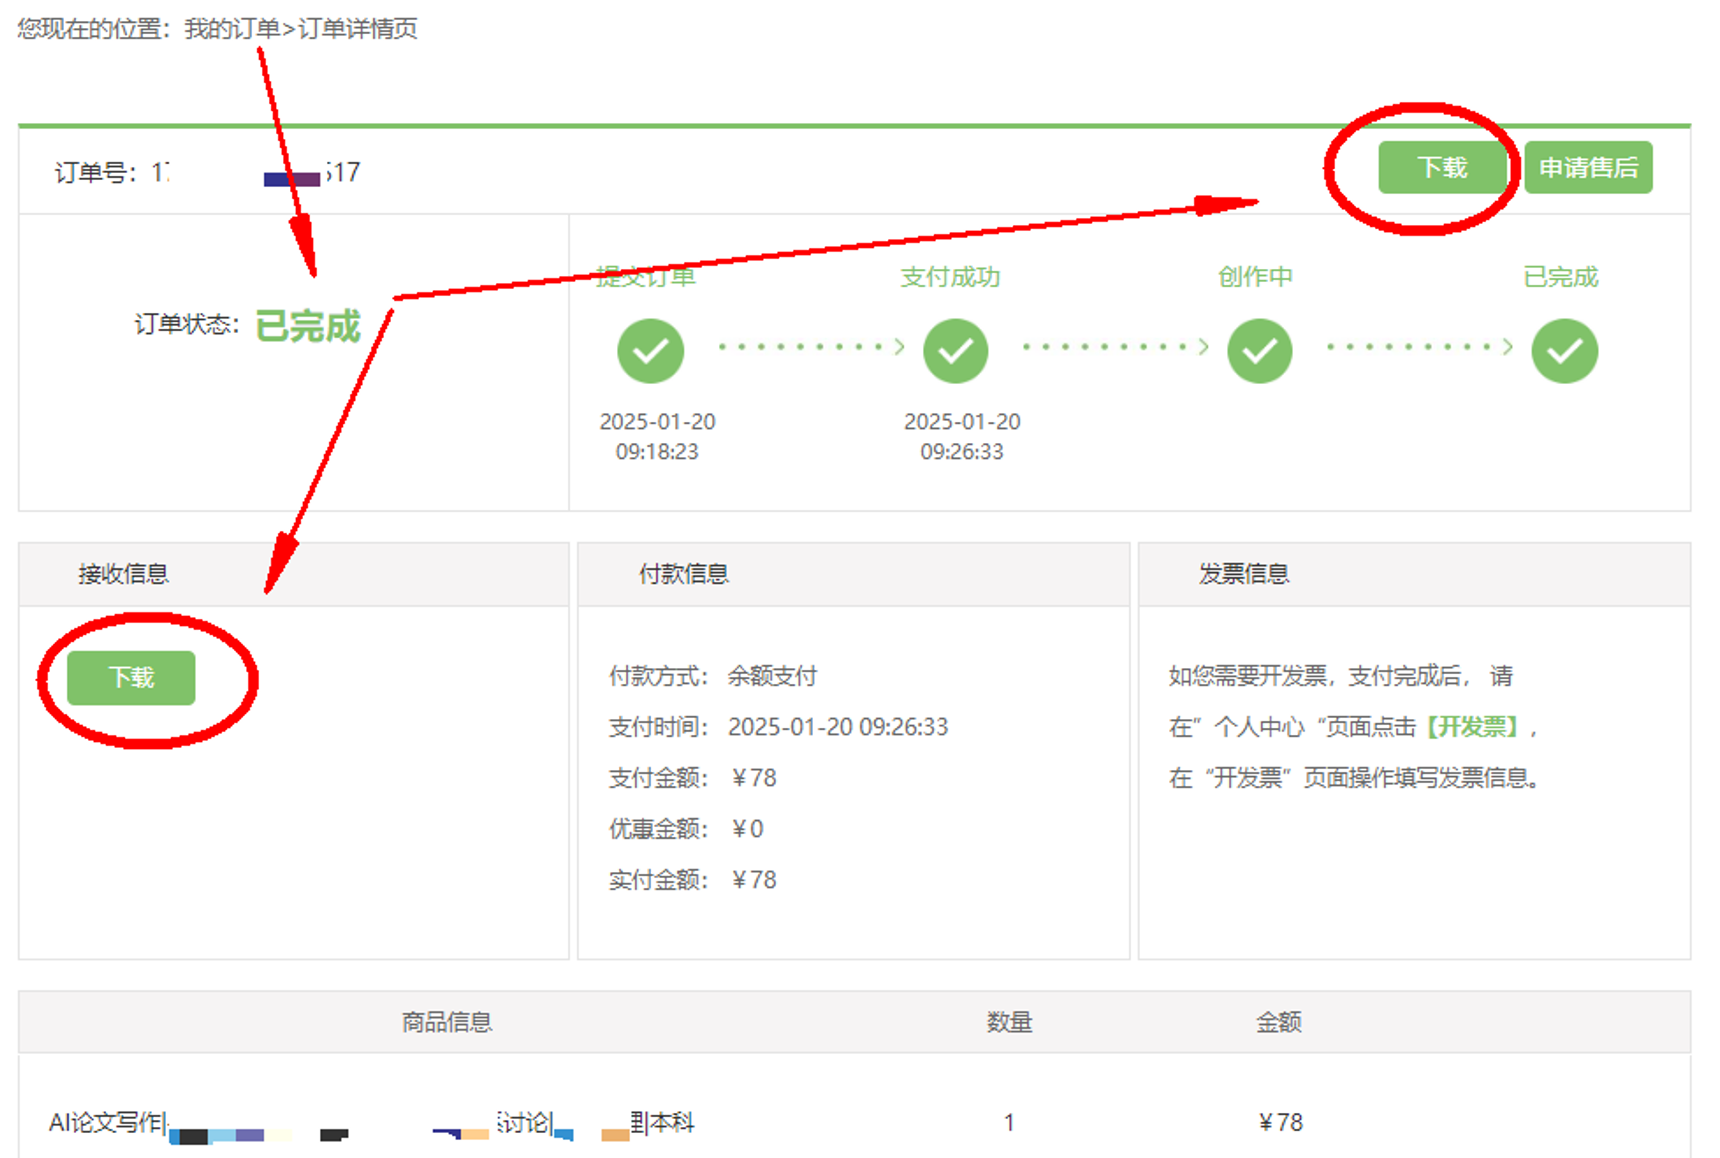Click the 支付金额 ¥78 value
The image size is (1720, 1158).
tap(754, 778)
